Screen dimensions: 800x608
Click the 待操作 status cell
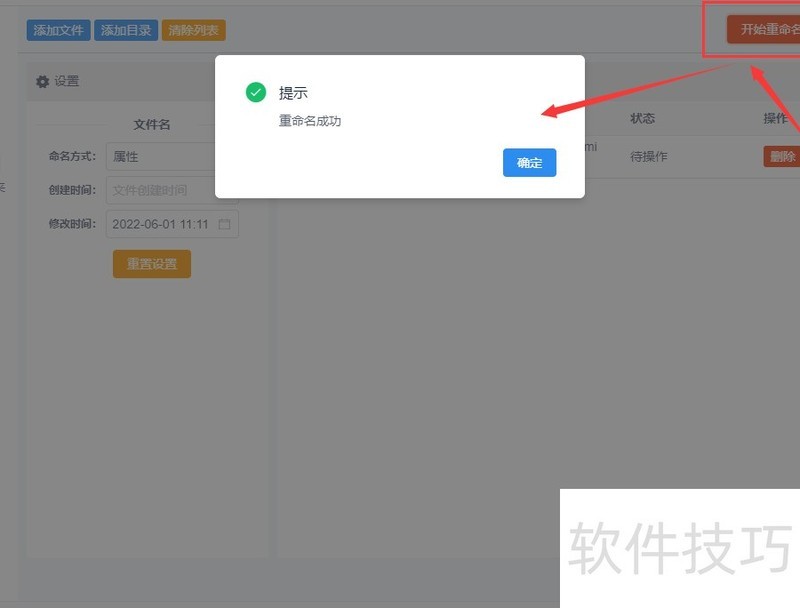648,157
